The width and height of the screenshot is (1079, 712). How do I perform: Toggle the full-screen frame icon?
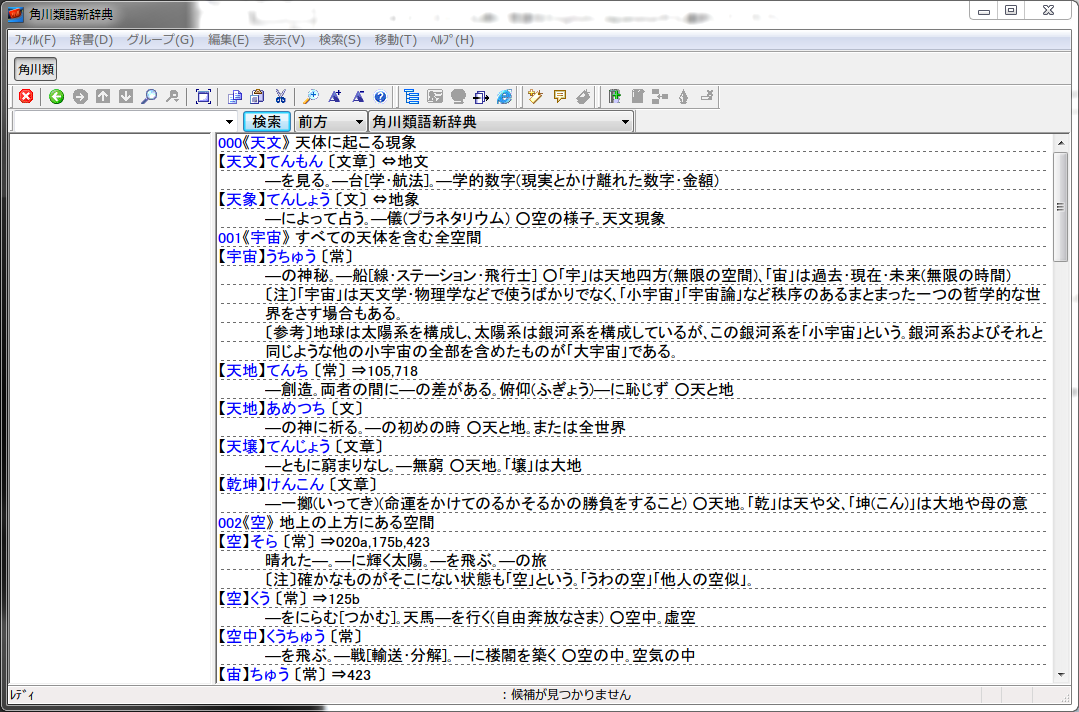203,96
